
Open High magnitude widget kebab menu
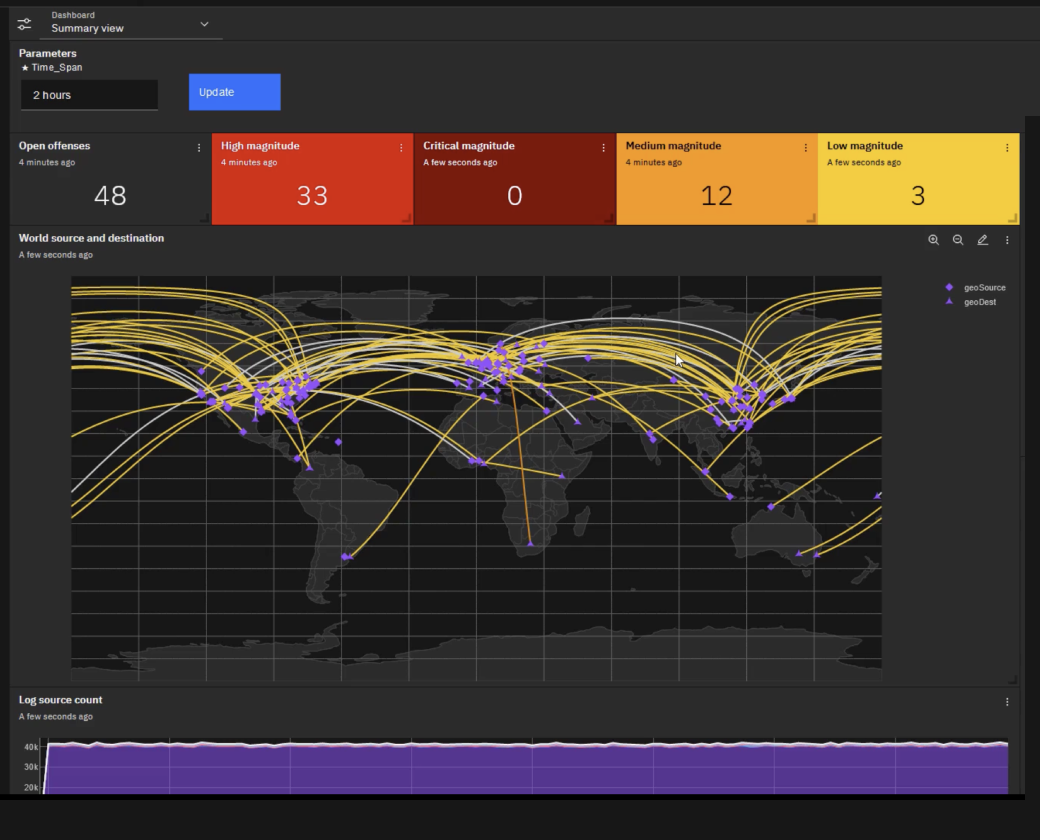[x=401, y=148]
